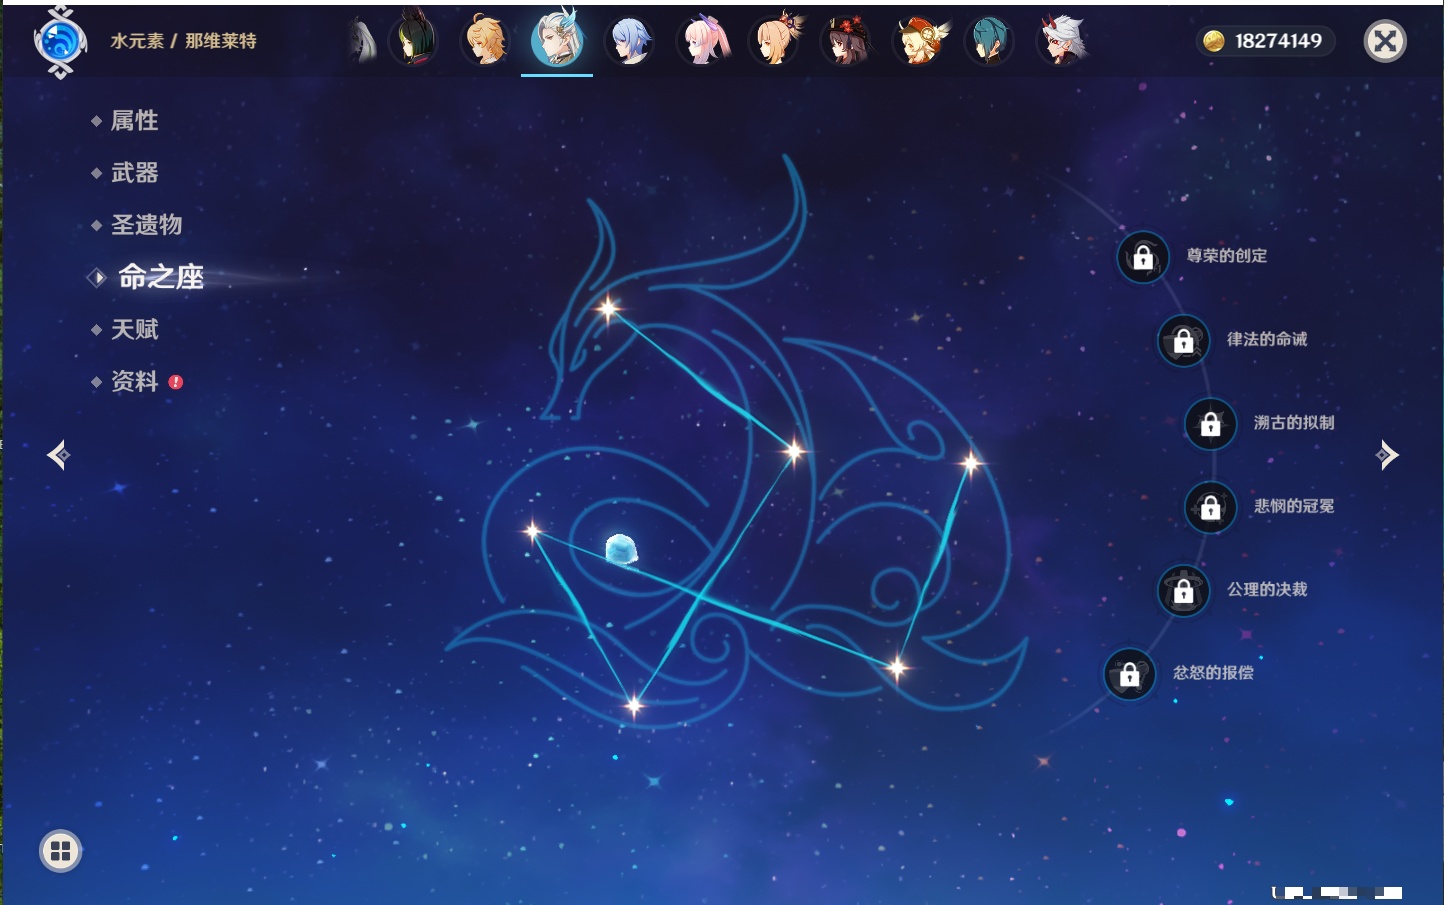Open the 武器 weapon menu
The height and width of the screenshot is (905, 1444).
[x=134, y=173]
